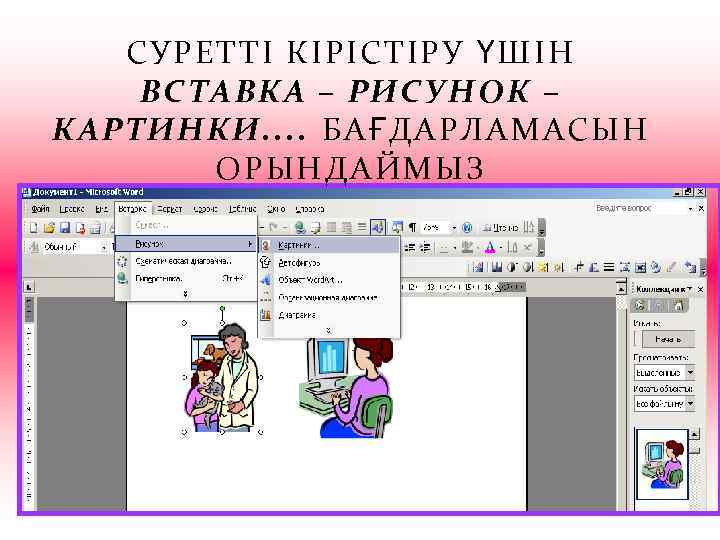This screenshot has width=720, height=540.
Task: Expand the Рисунок submenu's hidden items chevron
Action: coord(328,330)
